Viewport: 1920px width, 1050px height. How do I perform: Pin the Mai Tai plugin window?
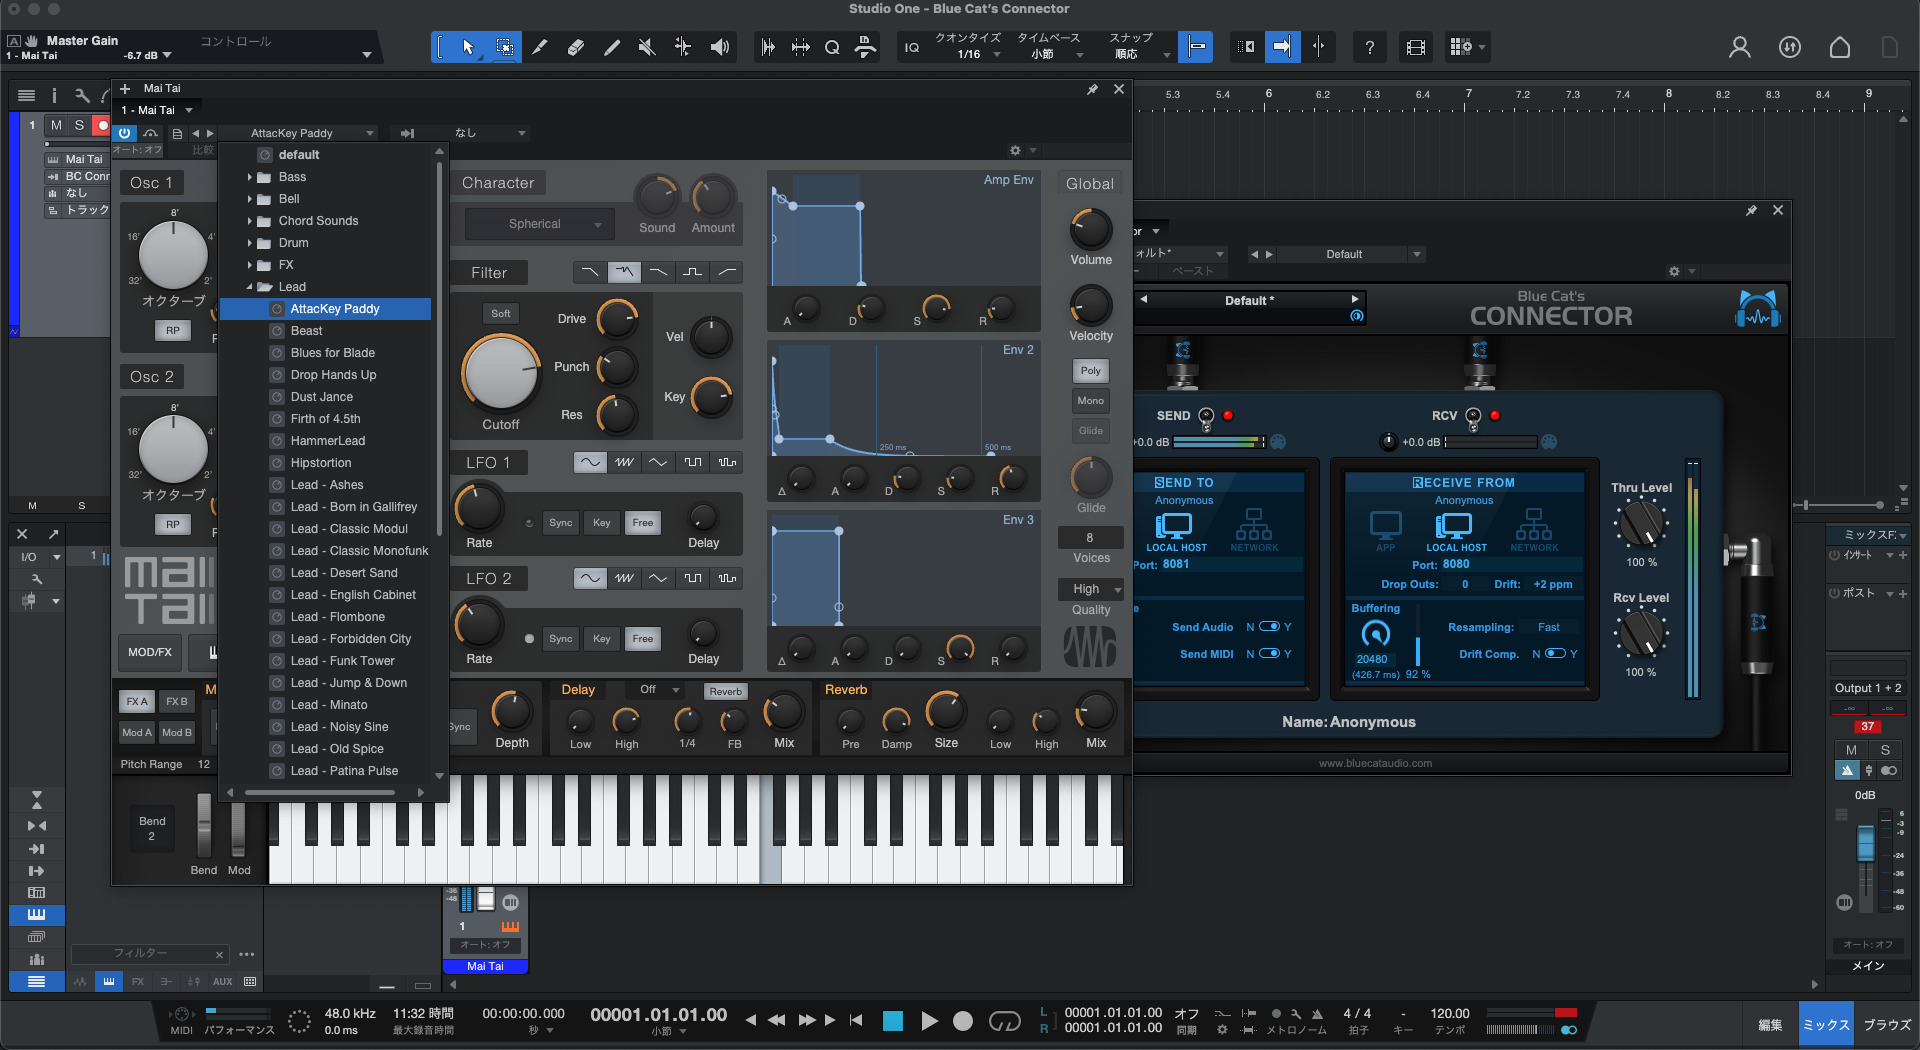tap(1092, 89)
